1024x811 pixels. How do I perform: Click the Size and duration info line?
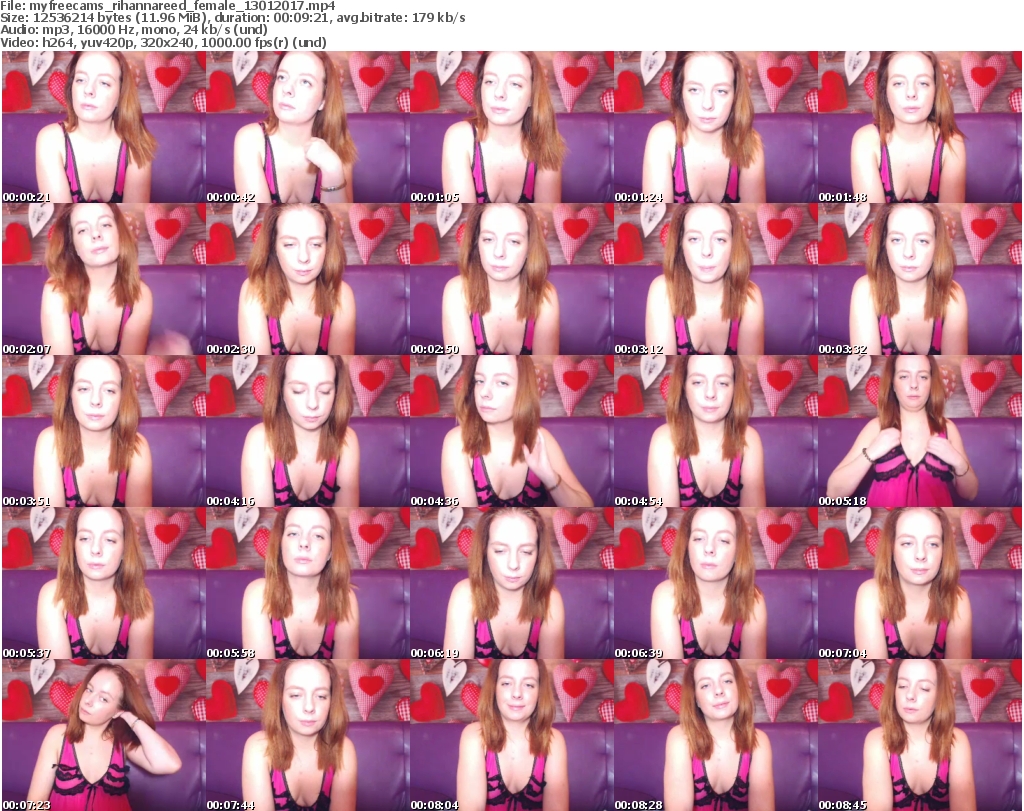click(x=233, y=18)
